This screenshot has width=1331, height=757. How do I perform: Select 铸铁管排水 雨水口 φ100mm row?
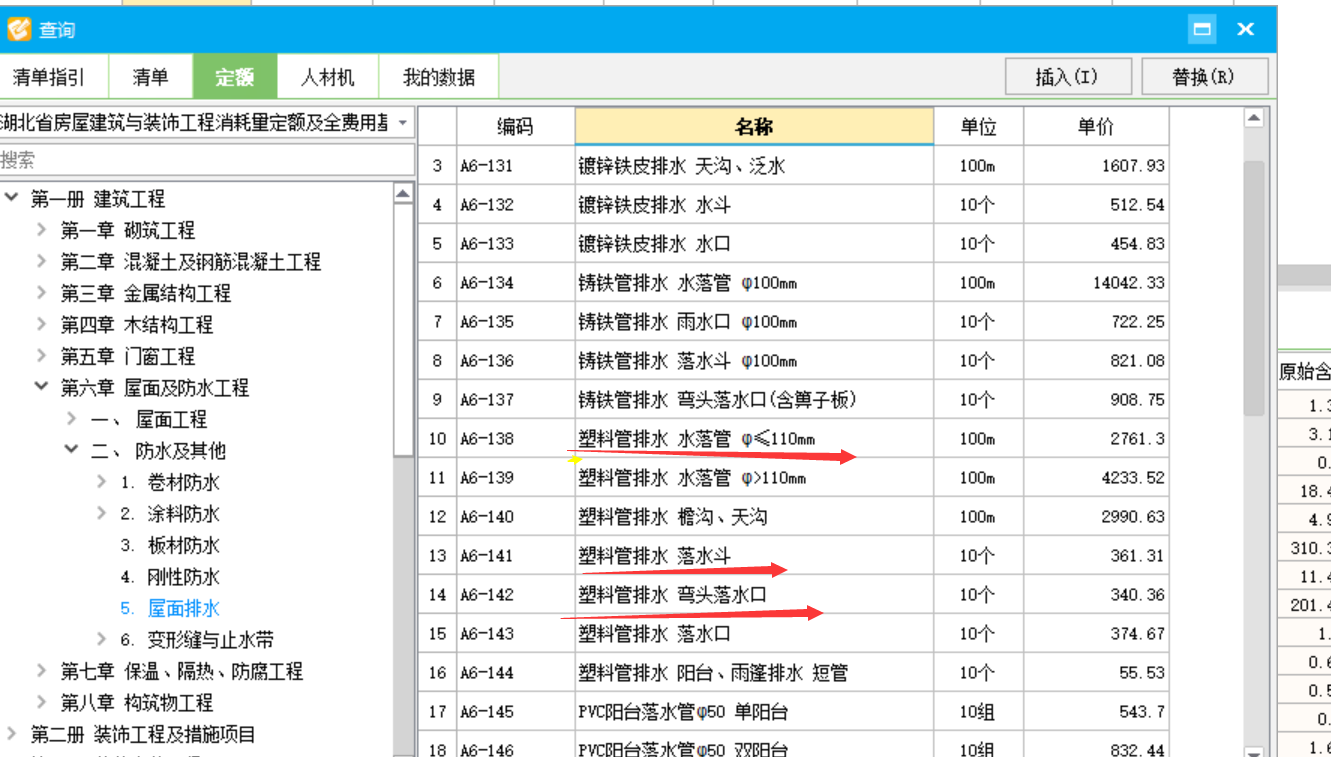pos(794,322)
